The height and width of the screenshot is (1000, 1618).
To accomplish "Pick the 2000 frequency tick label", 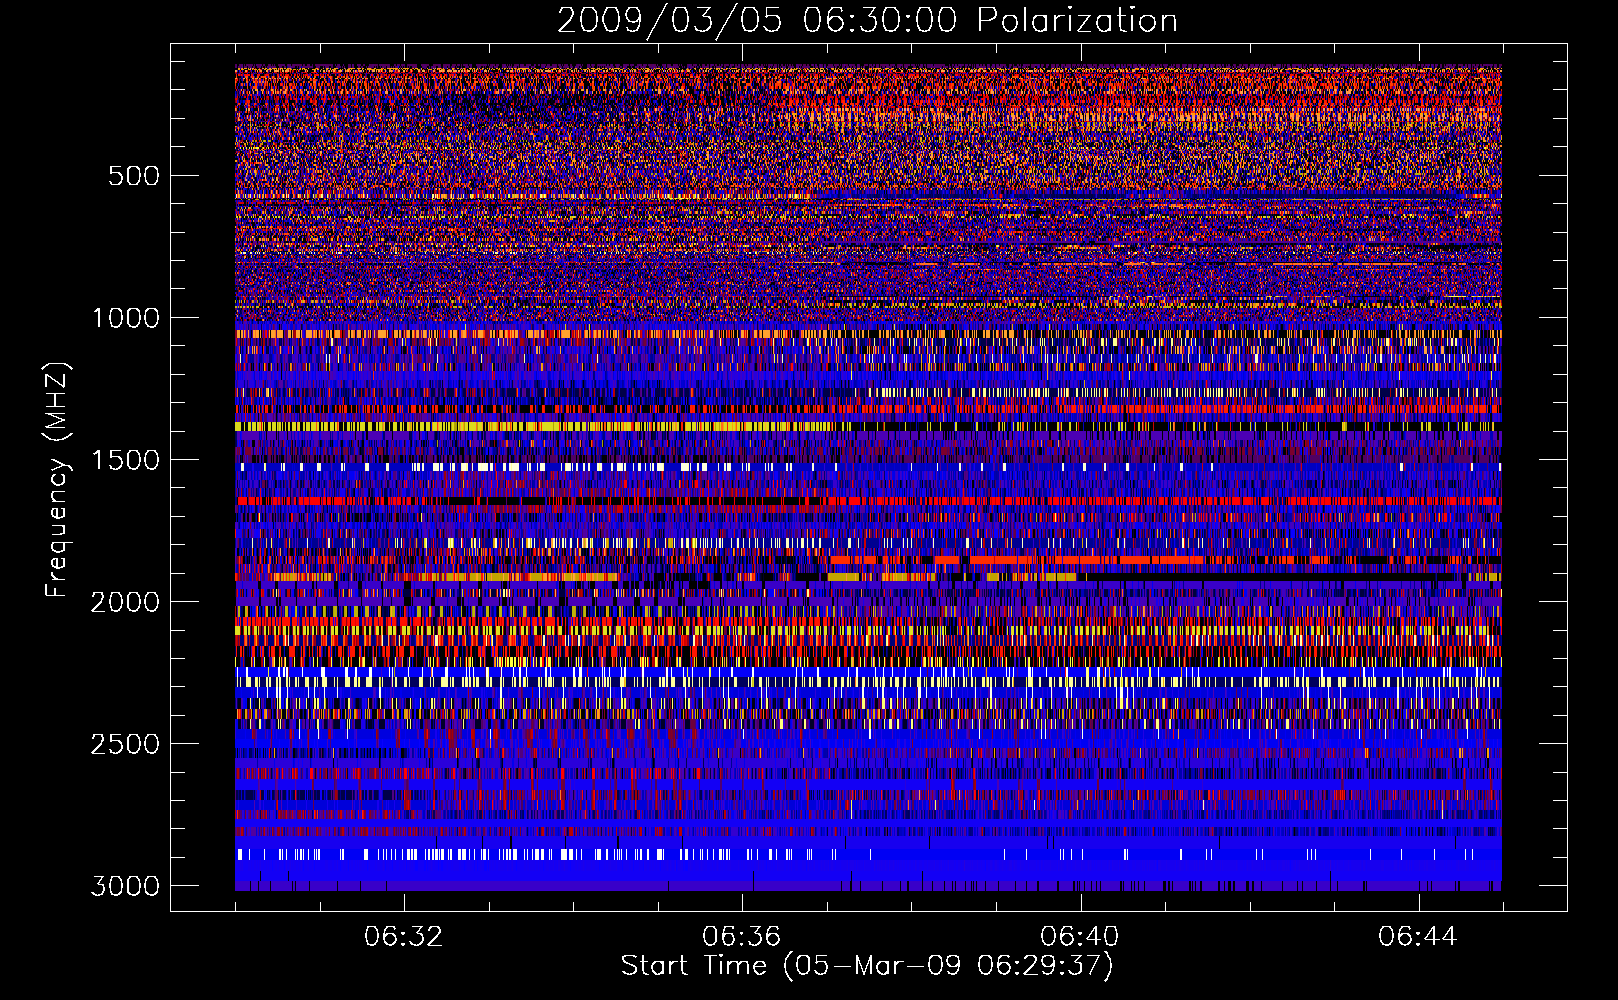I will coord(125,602).
